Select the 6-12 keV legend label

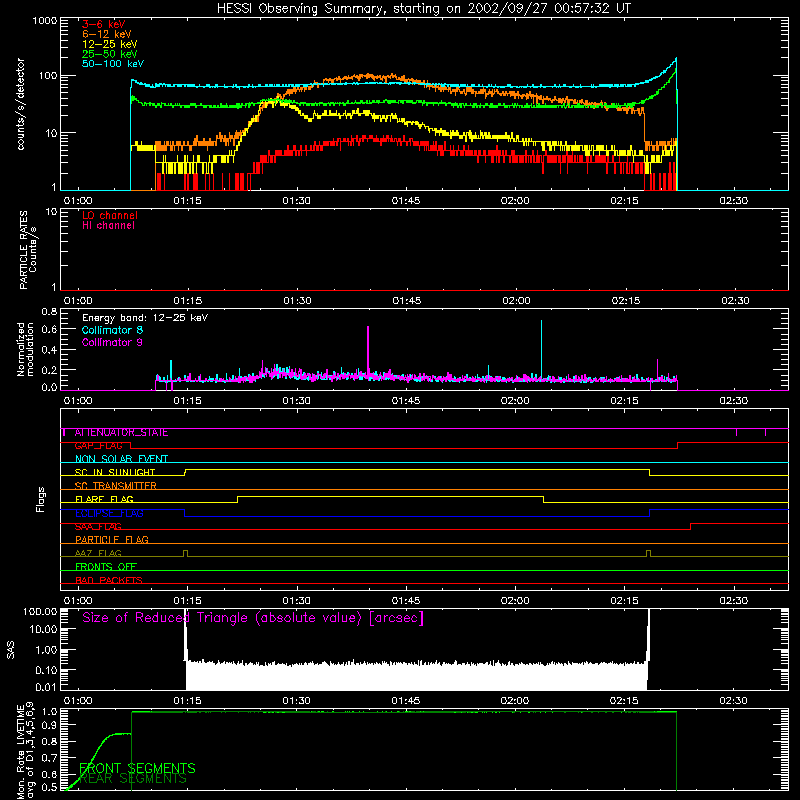107,34
